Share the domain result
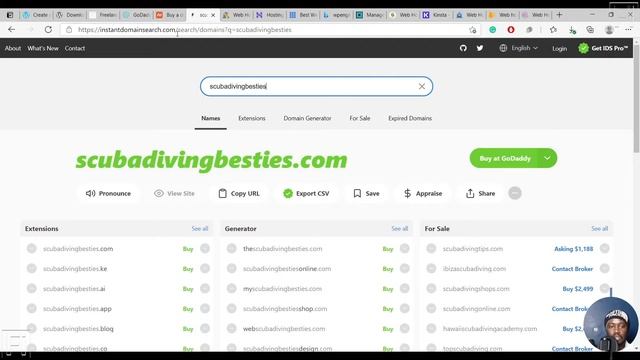The image size is (640, 360). tap(480, 193)
